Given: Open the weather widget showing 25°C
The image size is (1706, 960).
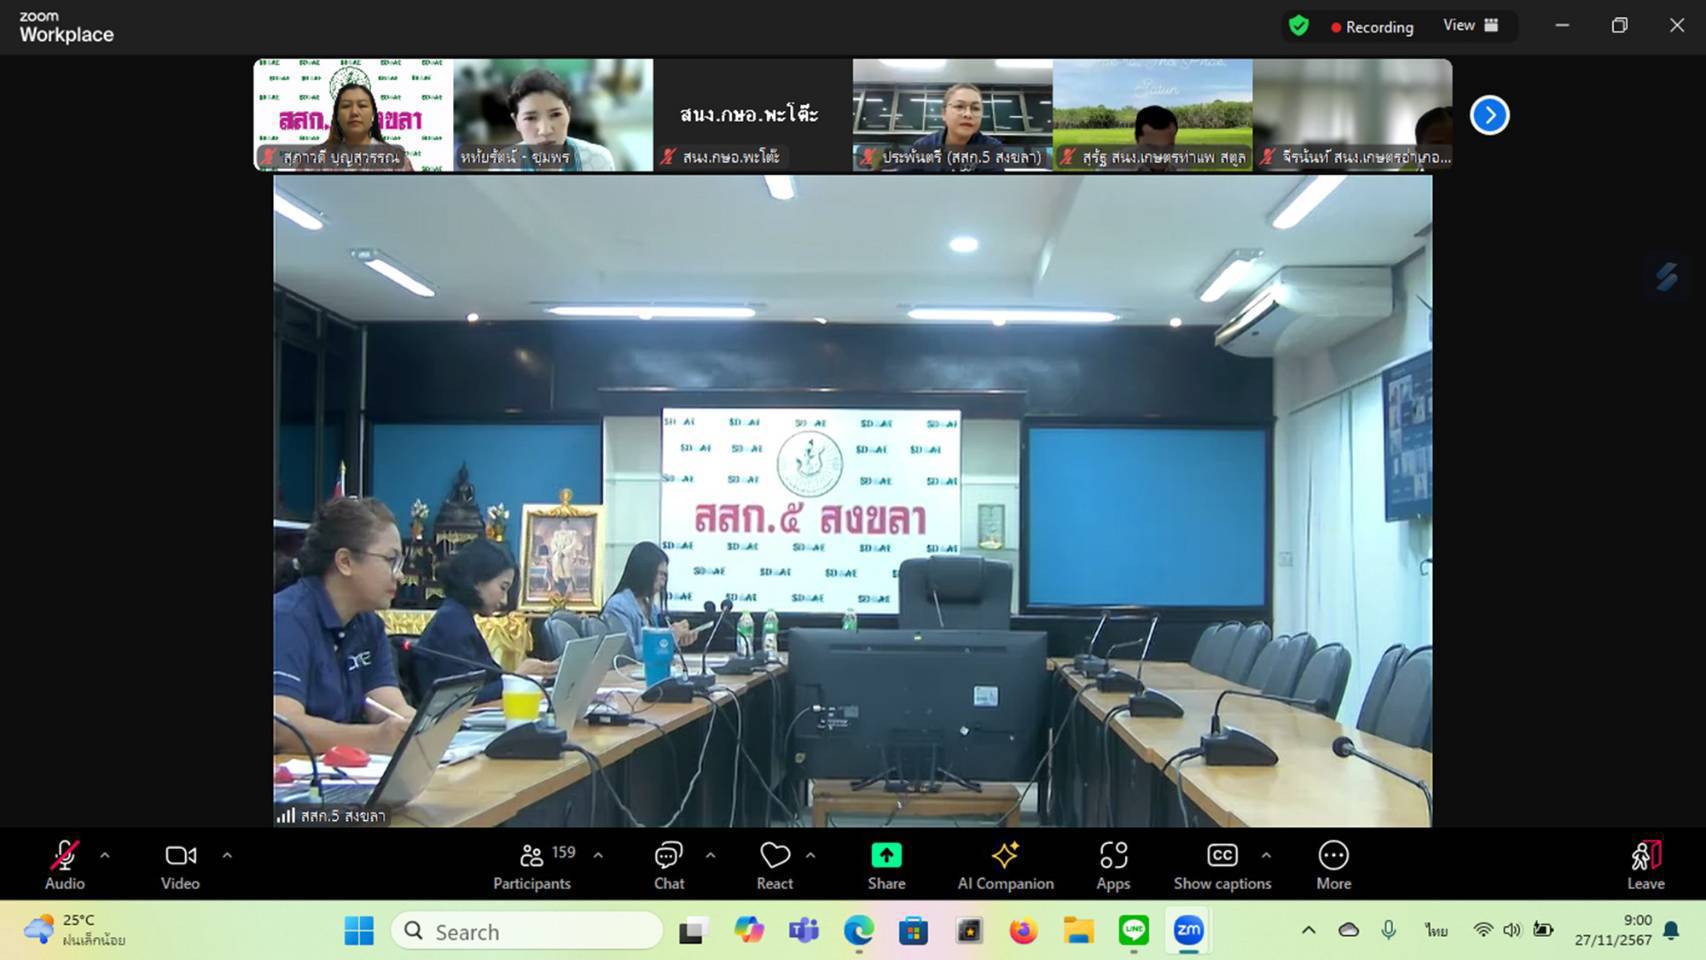Looking at the screenshot, I should [75, 930].
